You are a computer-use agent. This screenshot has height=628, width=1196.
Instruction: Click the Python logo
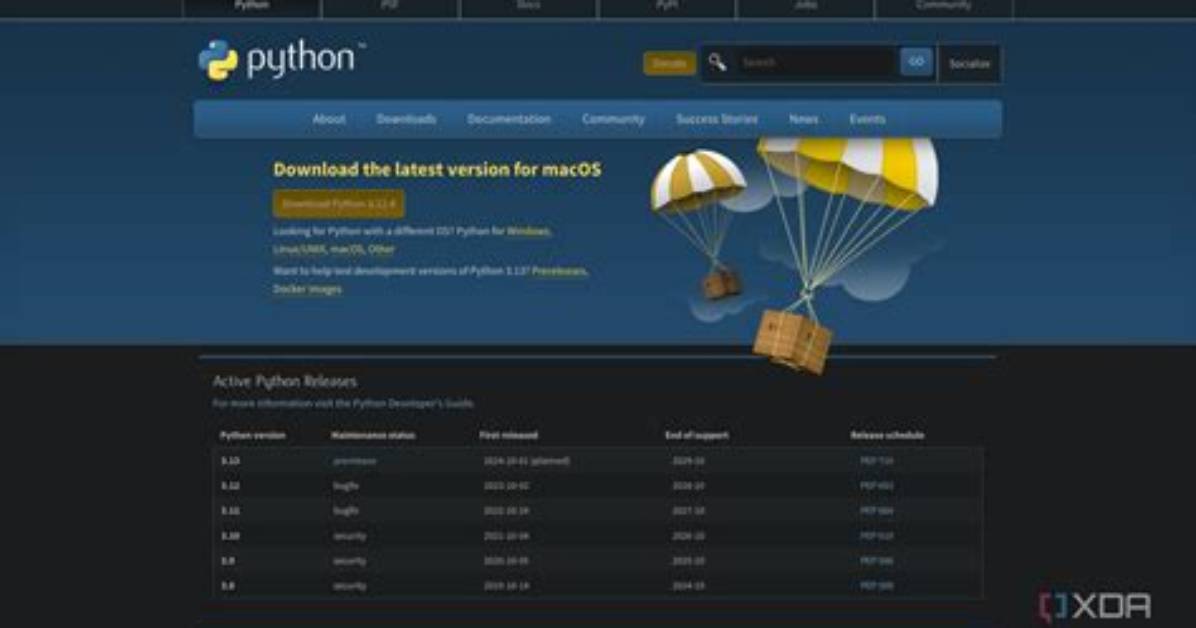(x=282, y=60)
